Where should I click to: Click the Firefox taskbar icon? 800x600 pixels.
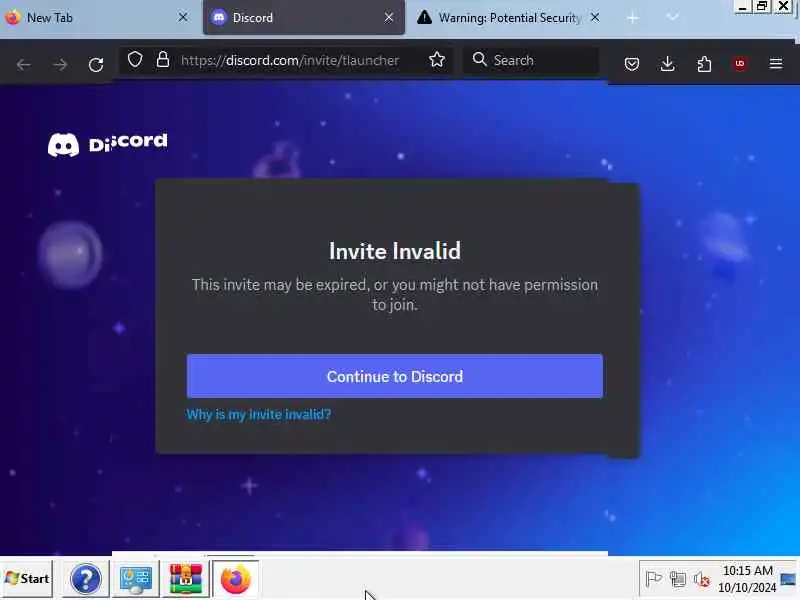point(236,579)
